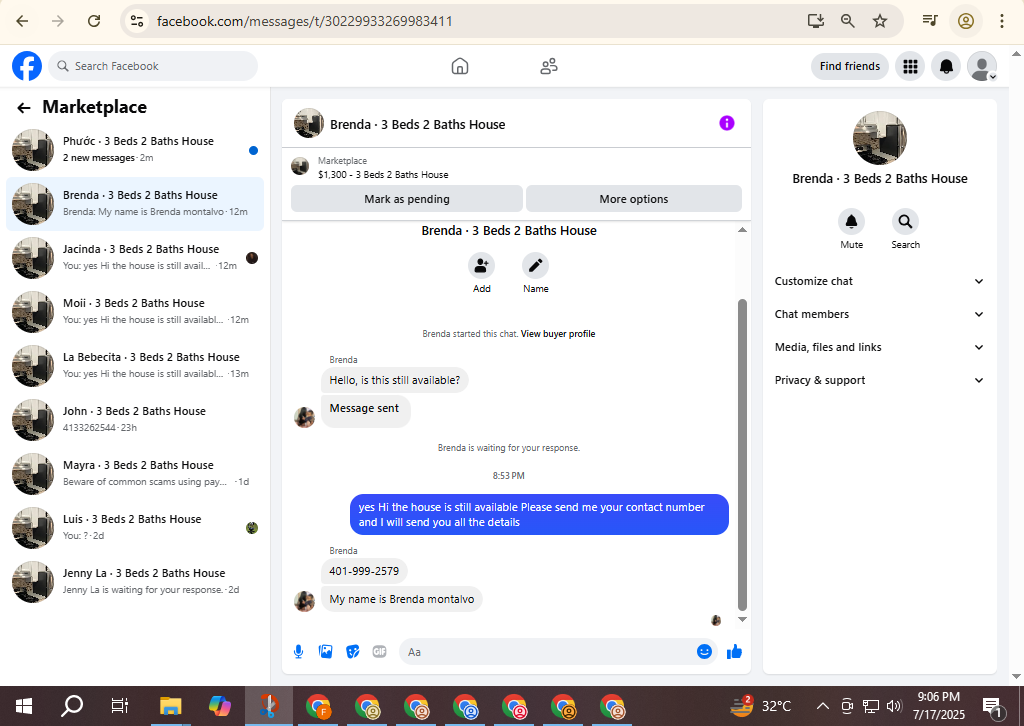Click the Facebook logo icon
The height and width of the screenshot is (726, 1024).
coord(27,66)
